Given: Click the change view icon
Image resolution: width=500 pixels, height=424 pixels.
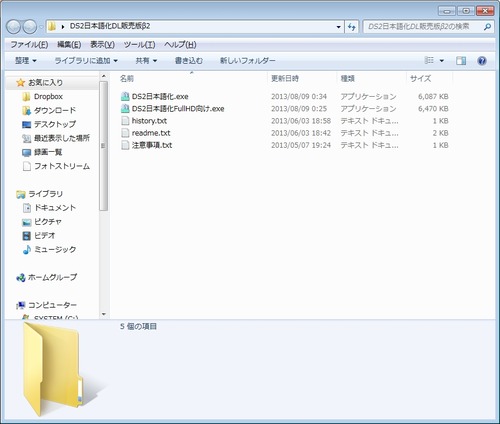Looking at the screenshot, I should (429, 60).
